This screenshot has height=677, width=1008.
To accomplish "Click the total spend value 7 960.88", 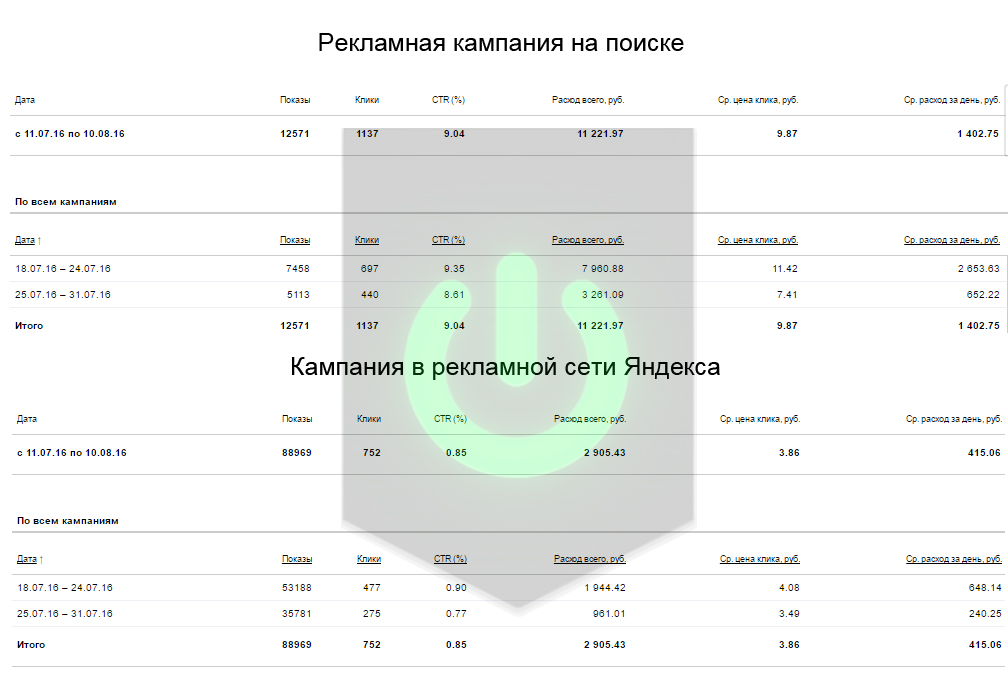I will coord(602,269).
